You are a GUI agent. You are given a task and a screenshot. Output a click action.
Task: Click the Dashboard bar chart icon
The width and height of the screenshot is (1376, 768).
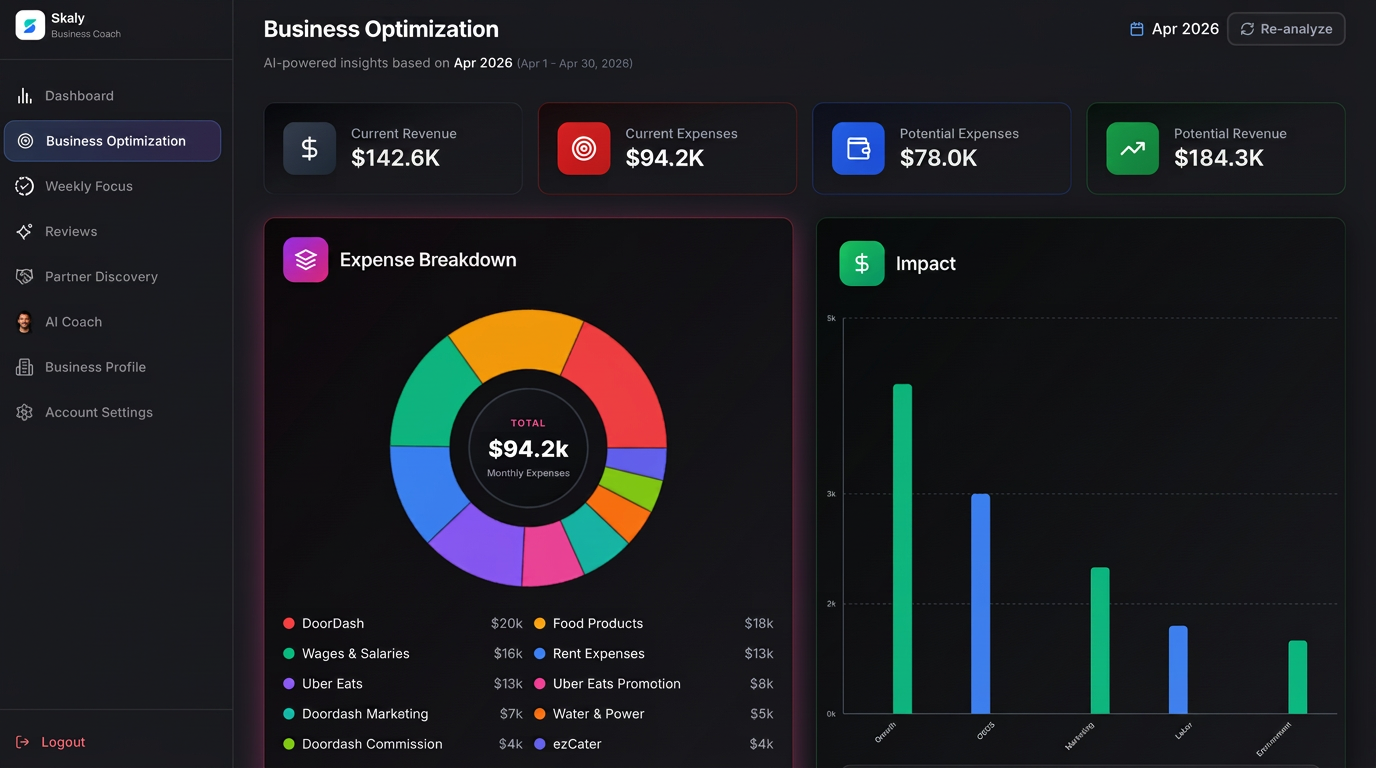(x=25, y=96)
